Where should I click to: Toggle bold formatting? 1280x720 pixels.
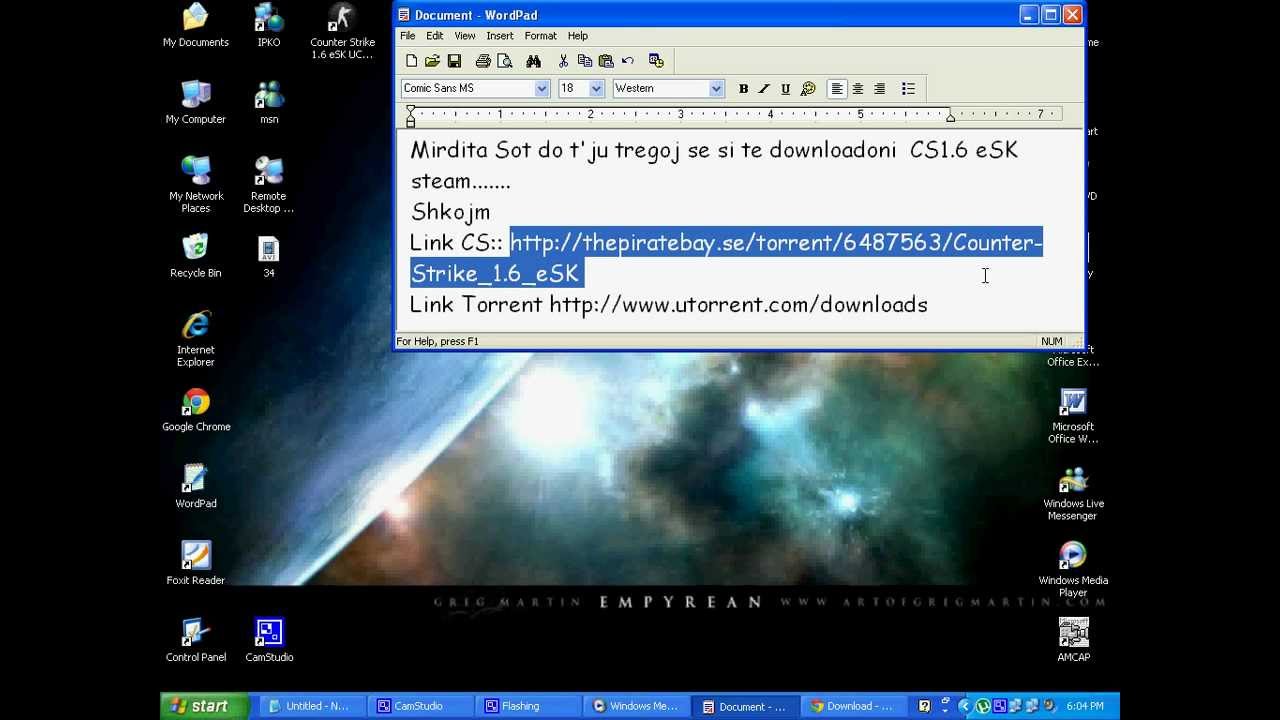[743, 89]
